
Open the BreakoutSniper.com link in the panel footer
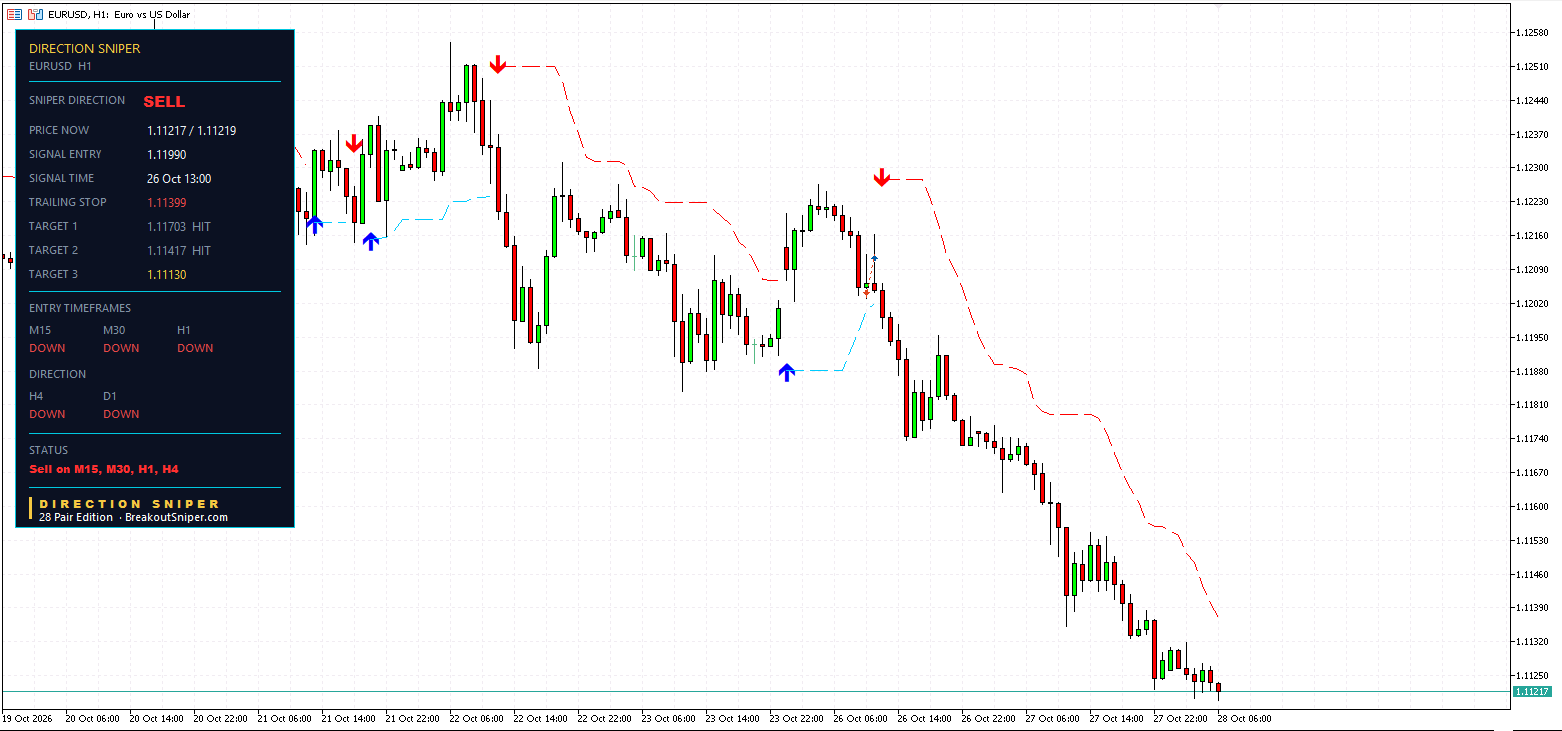tap(176, 517)
